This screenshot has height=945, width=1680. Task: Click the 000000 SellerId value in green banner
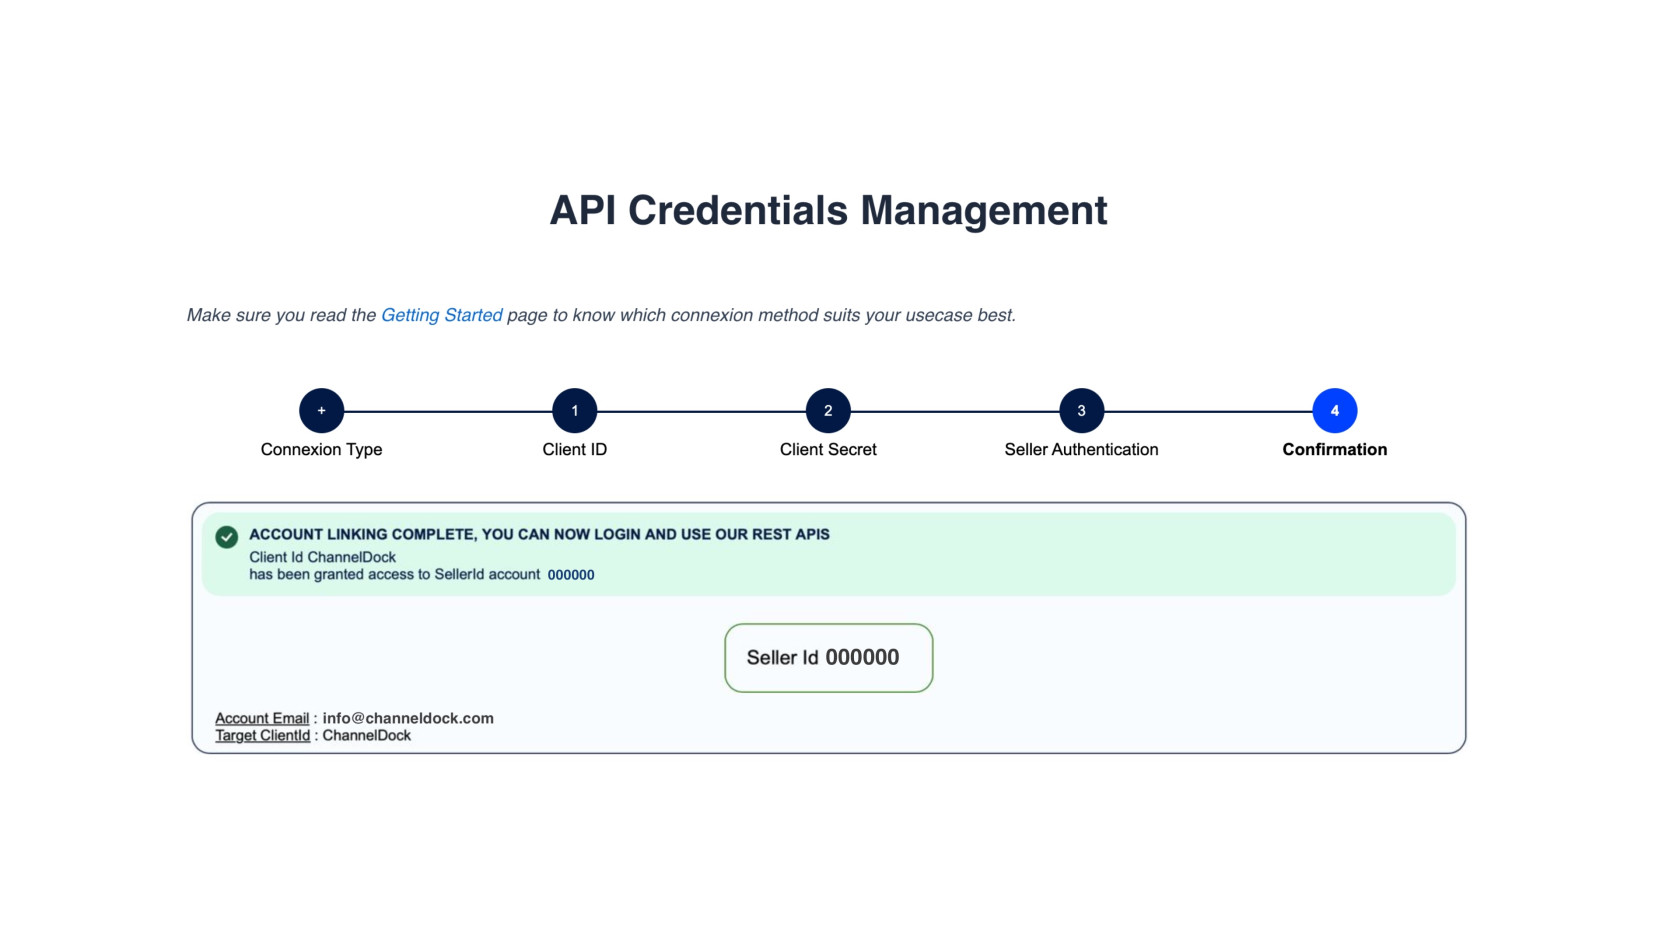(x=571, y=575)
